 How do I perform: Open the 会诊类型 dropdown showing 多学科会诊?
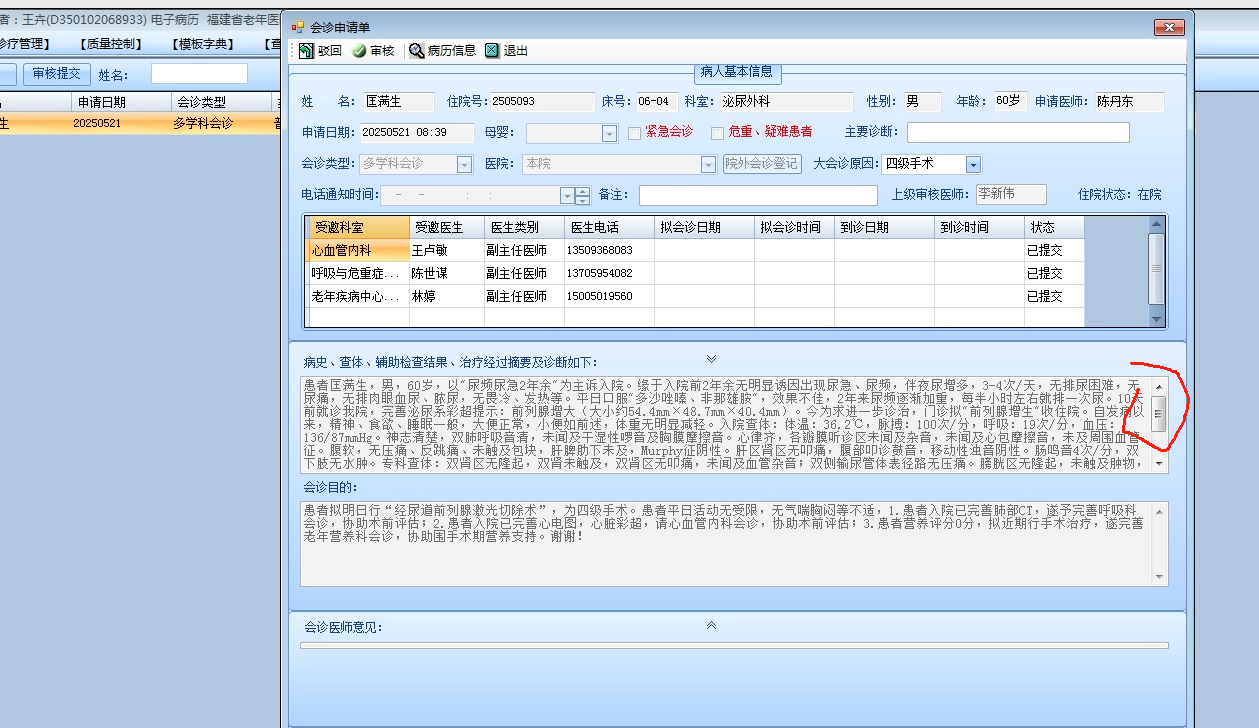point(464,164)
